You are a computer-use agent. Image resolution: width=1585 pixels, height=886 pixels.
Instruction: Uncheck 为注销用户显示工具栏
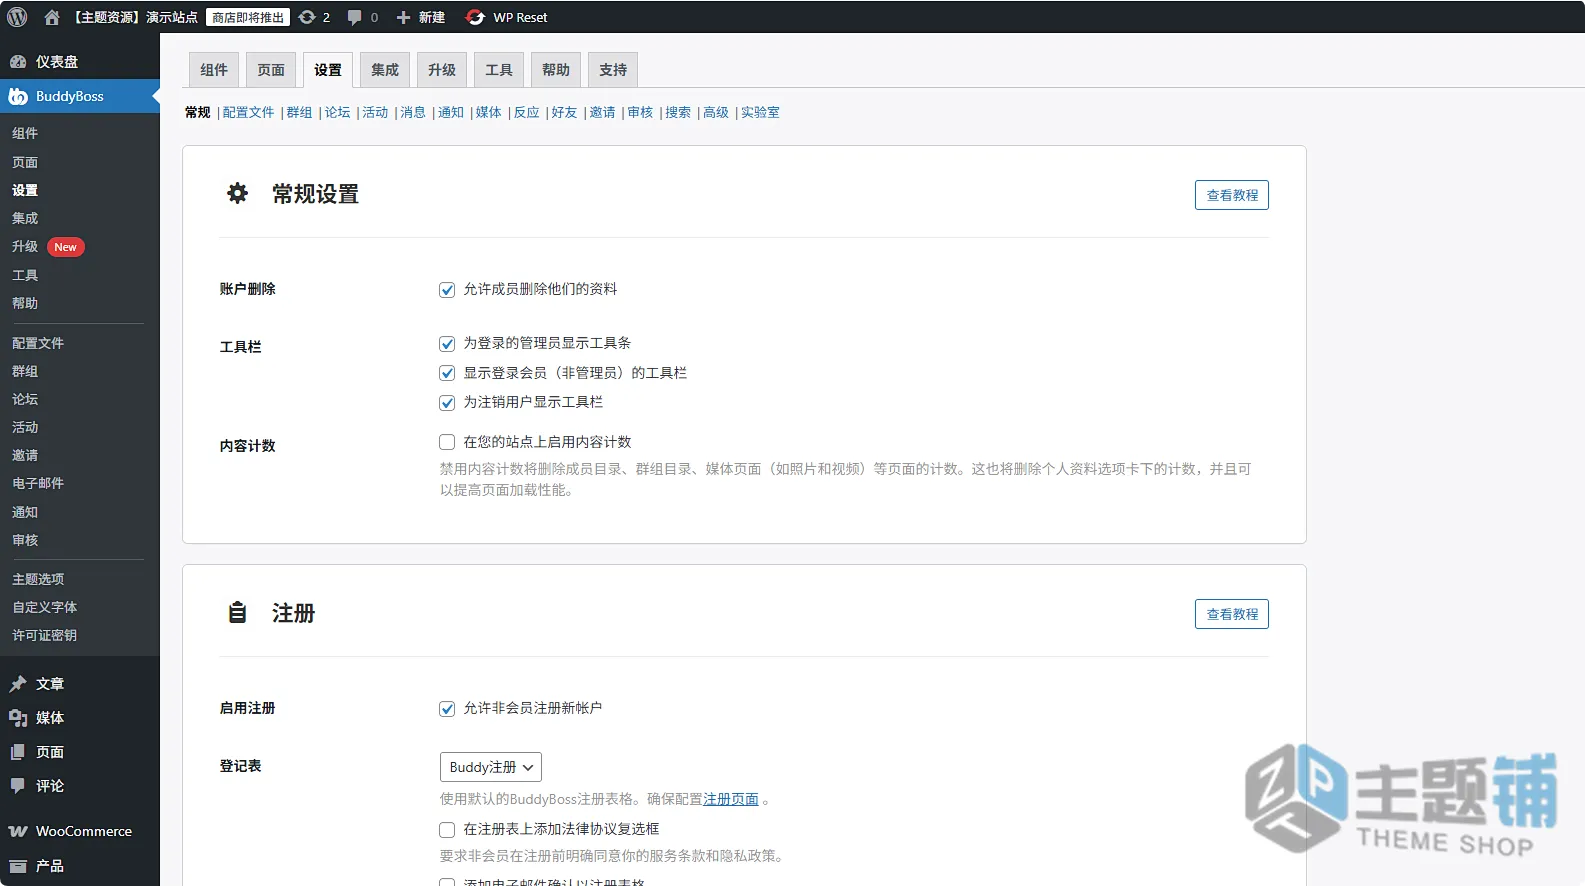(x=447, y=403)
